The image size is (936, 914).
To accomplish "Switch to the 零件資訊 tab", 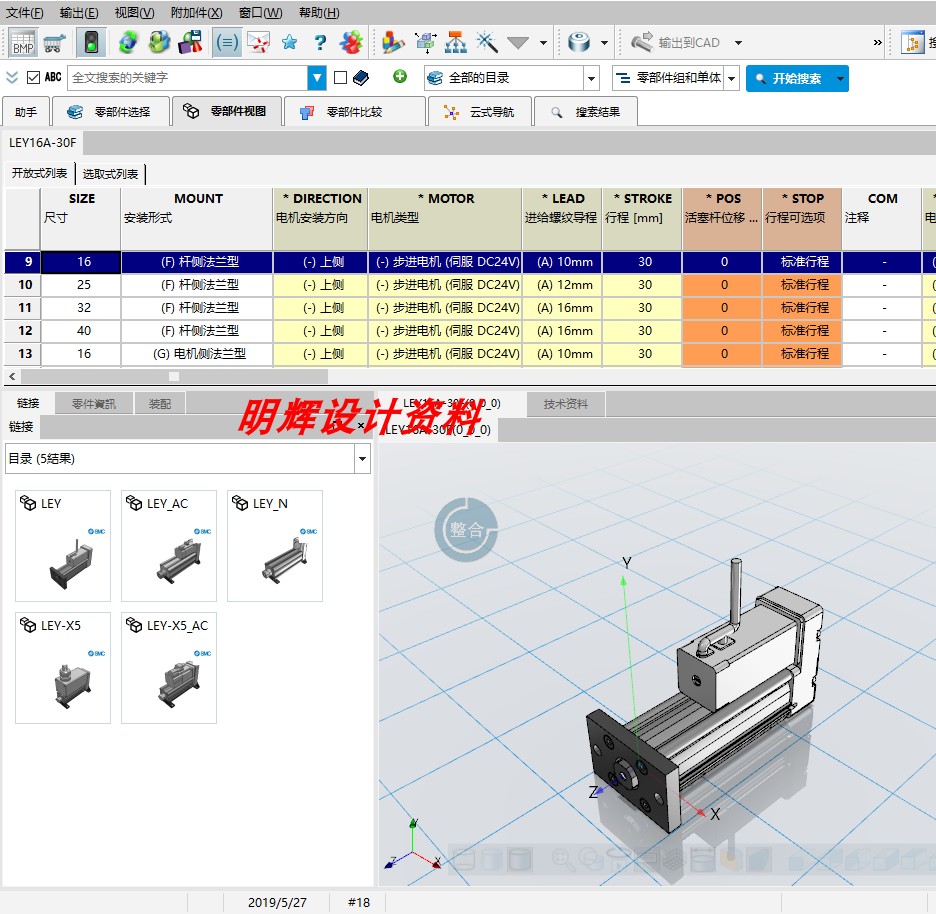I will [x=94, y=404].
